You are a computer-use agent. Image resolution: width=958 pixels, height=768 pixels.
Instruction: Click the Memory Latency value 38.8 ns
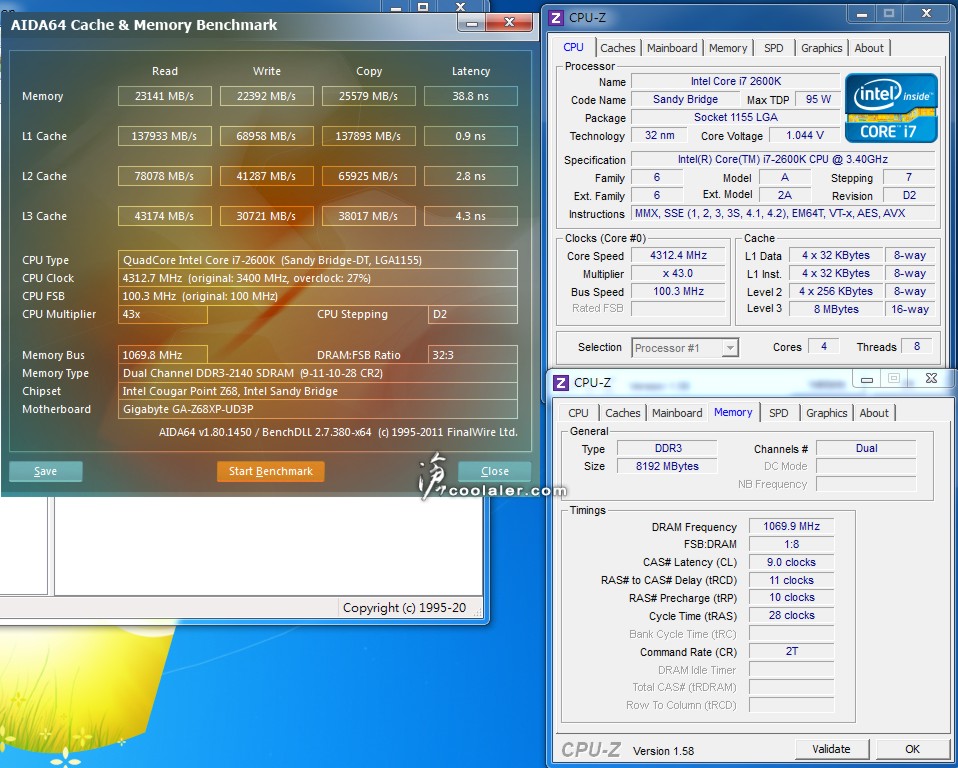tap(471, 96)
